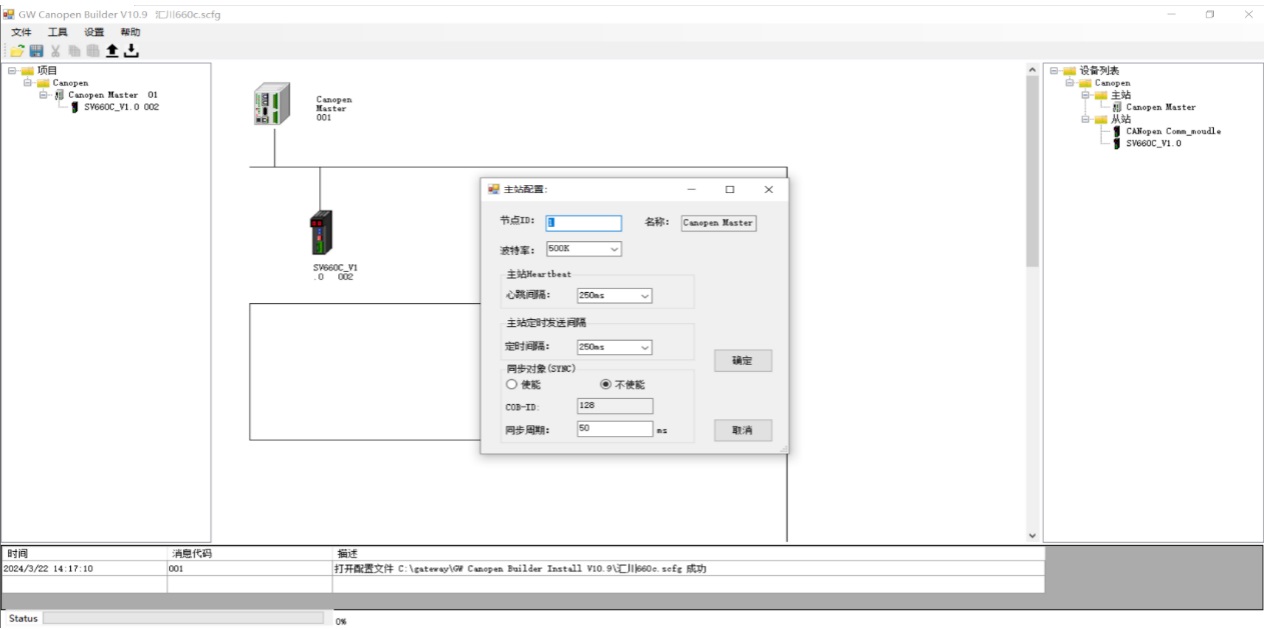Image resolution: width=1265 pixels, height=630 pixels.
Task: Click the 取消 button
Action: [x=742, y=430]
